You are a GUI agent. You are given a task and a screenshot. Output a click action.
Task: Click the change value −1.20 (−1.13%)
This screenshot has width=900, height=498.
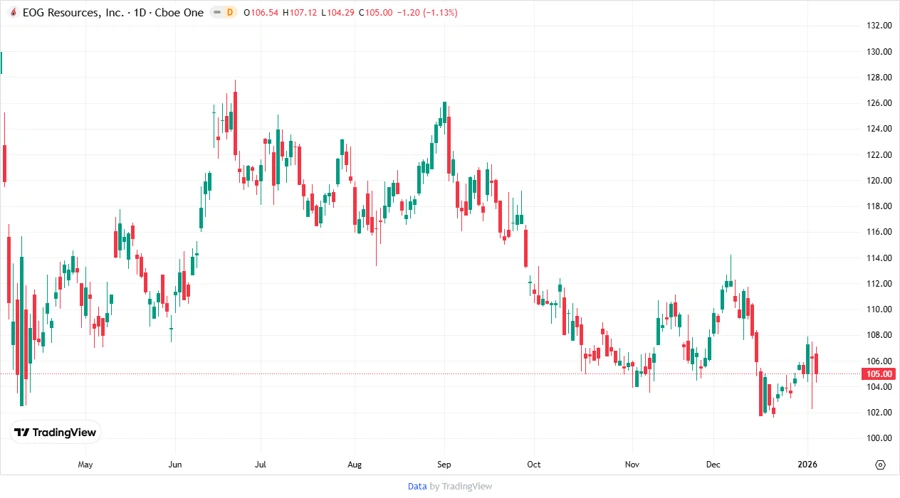[427, 13]
